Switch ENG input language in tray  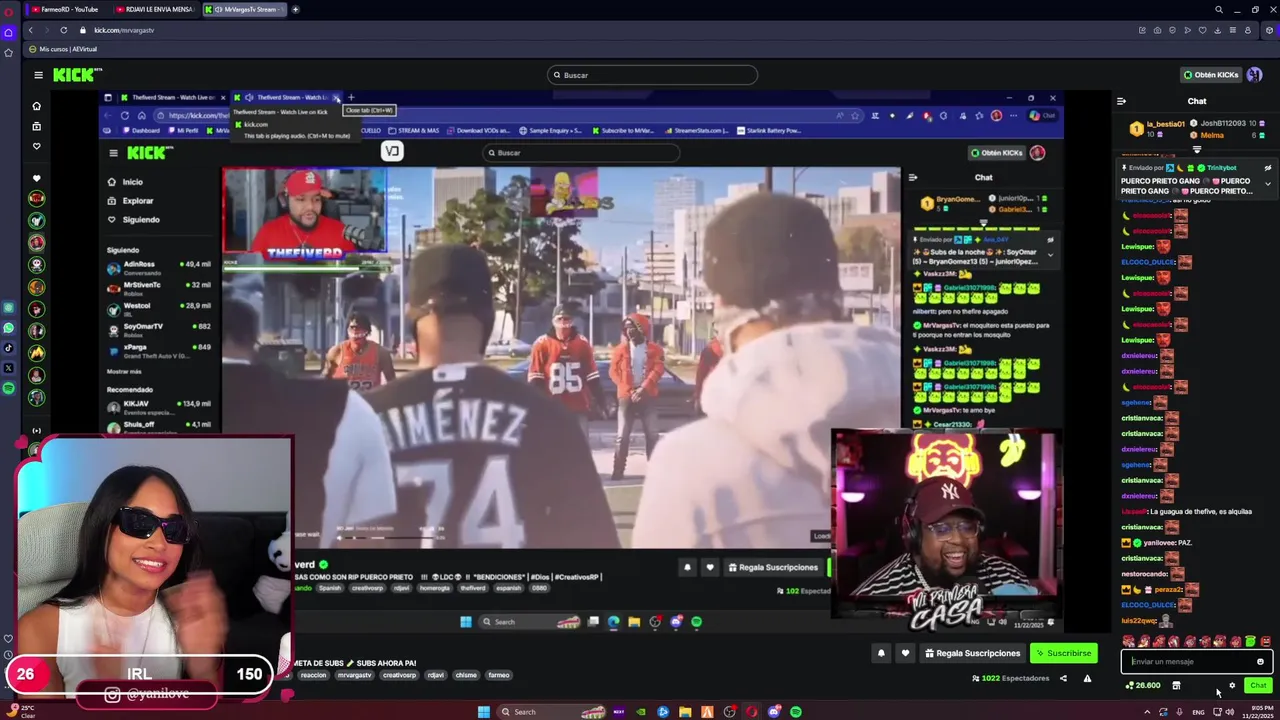1198,712
